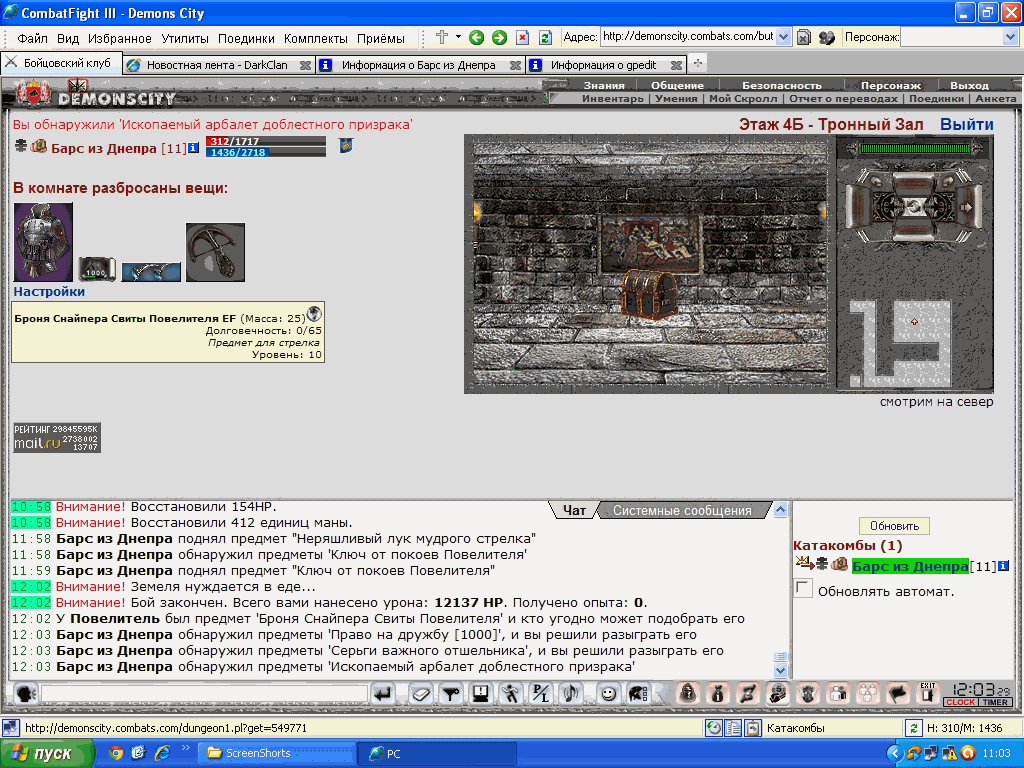The image size is (1024, 768).
Task: Open the Файл menu
Action: pos(32,39)
